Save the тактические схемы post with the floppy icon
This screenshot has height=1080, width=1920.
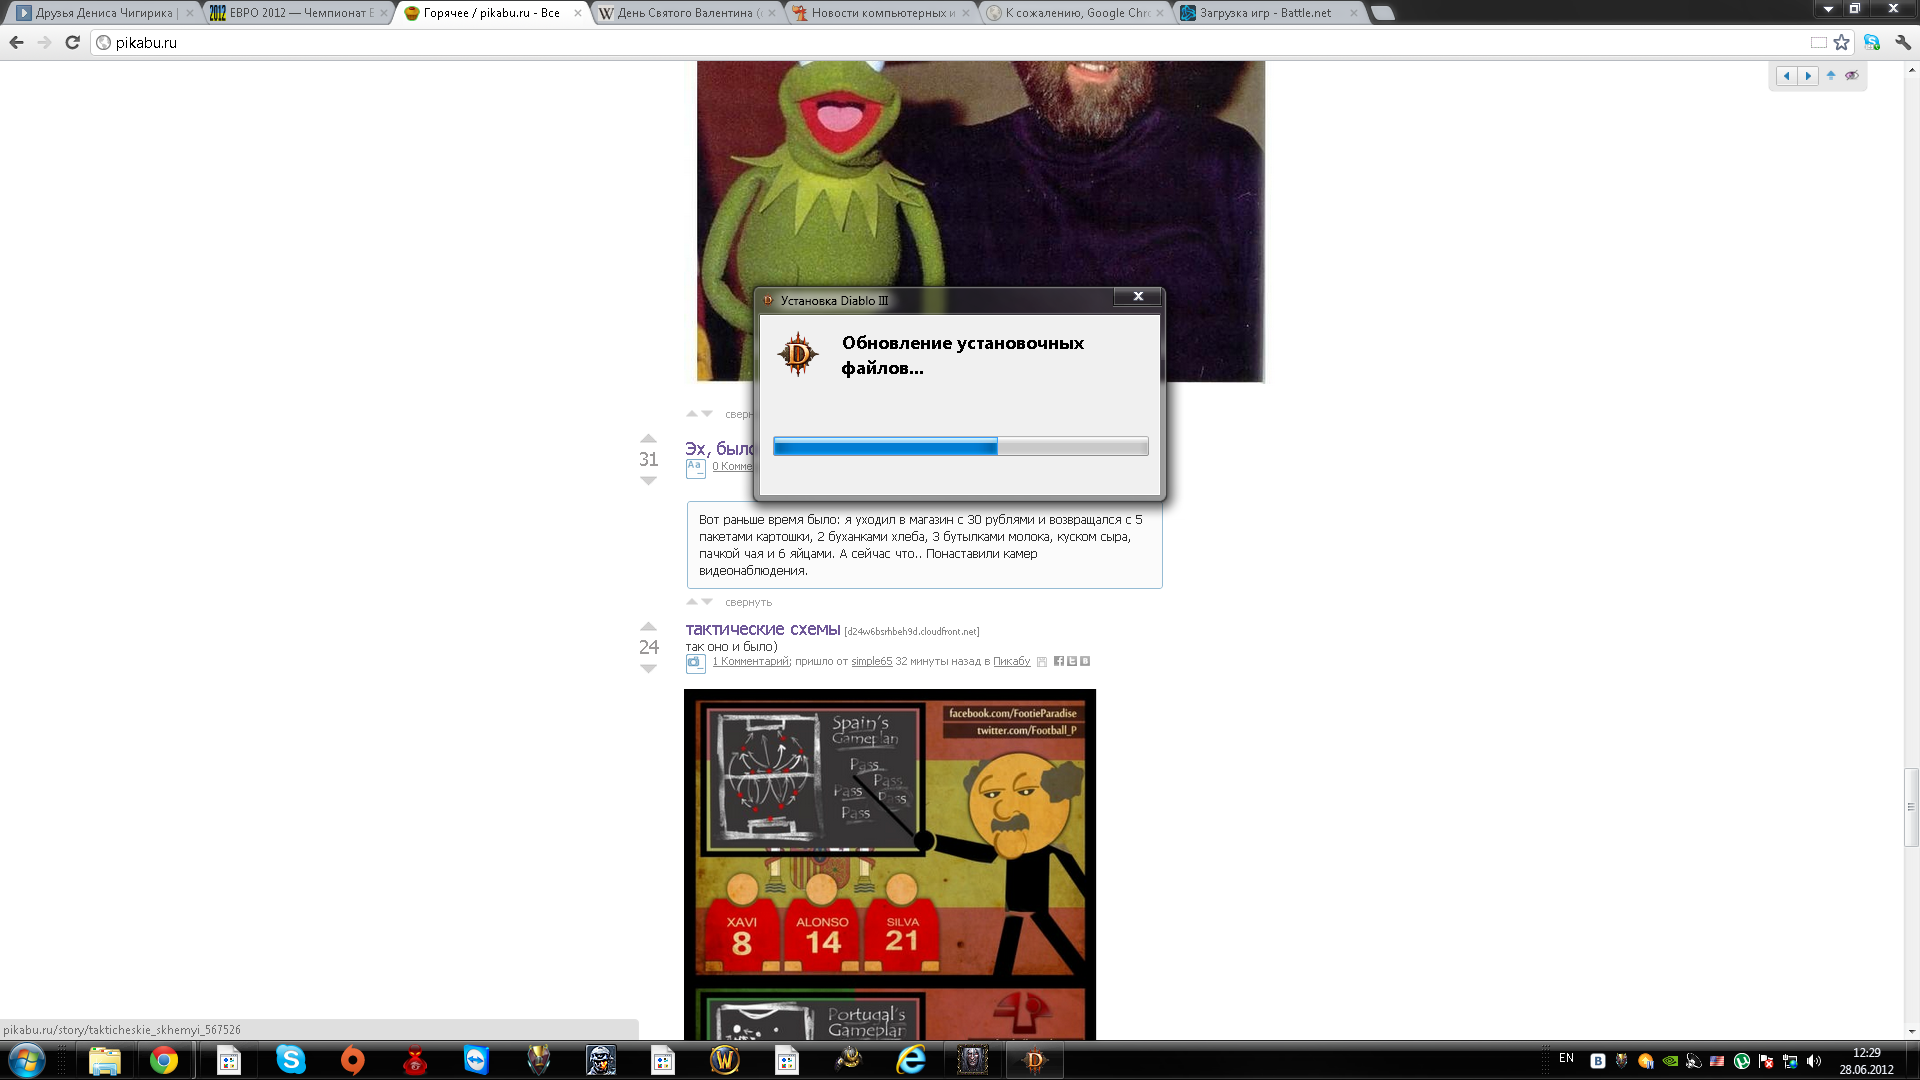[1042, 662]
